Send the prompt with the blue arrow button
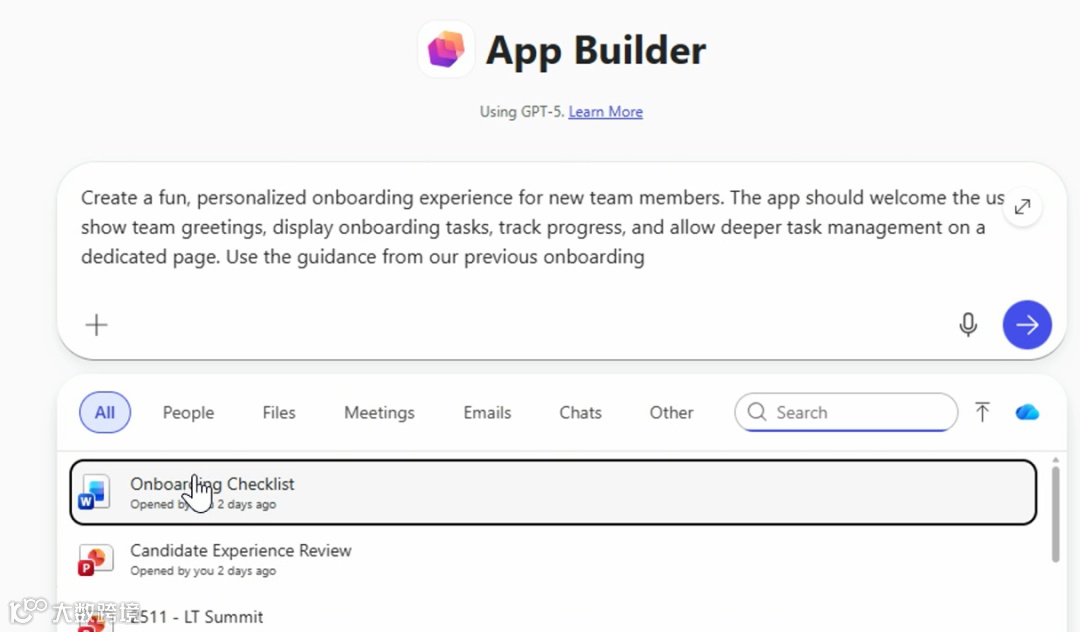 [x=1027, y=324]
